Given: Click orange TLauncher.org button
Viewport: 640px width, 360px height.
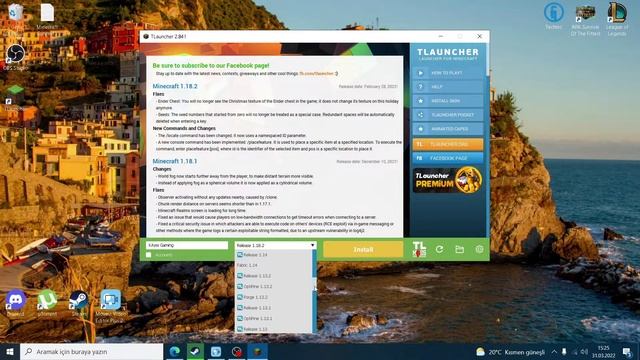Looking at the screenshot, I should pos(448,144).
